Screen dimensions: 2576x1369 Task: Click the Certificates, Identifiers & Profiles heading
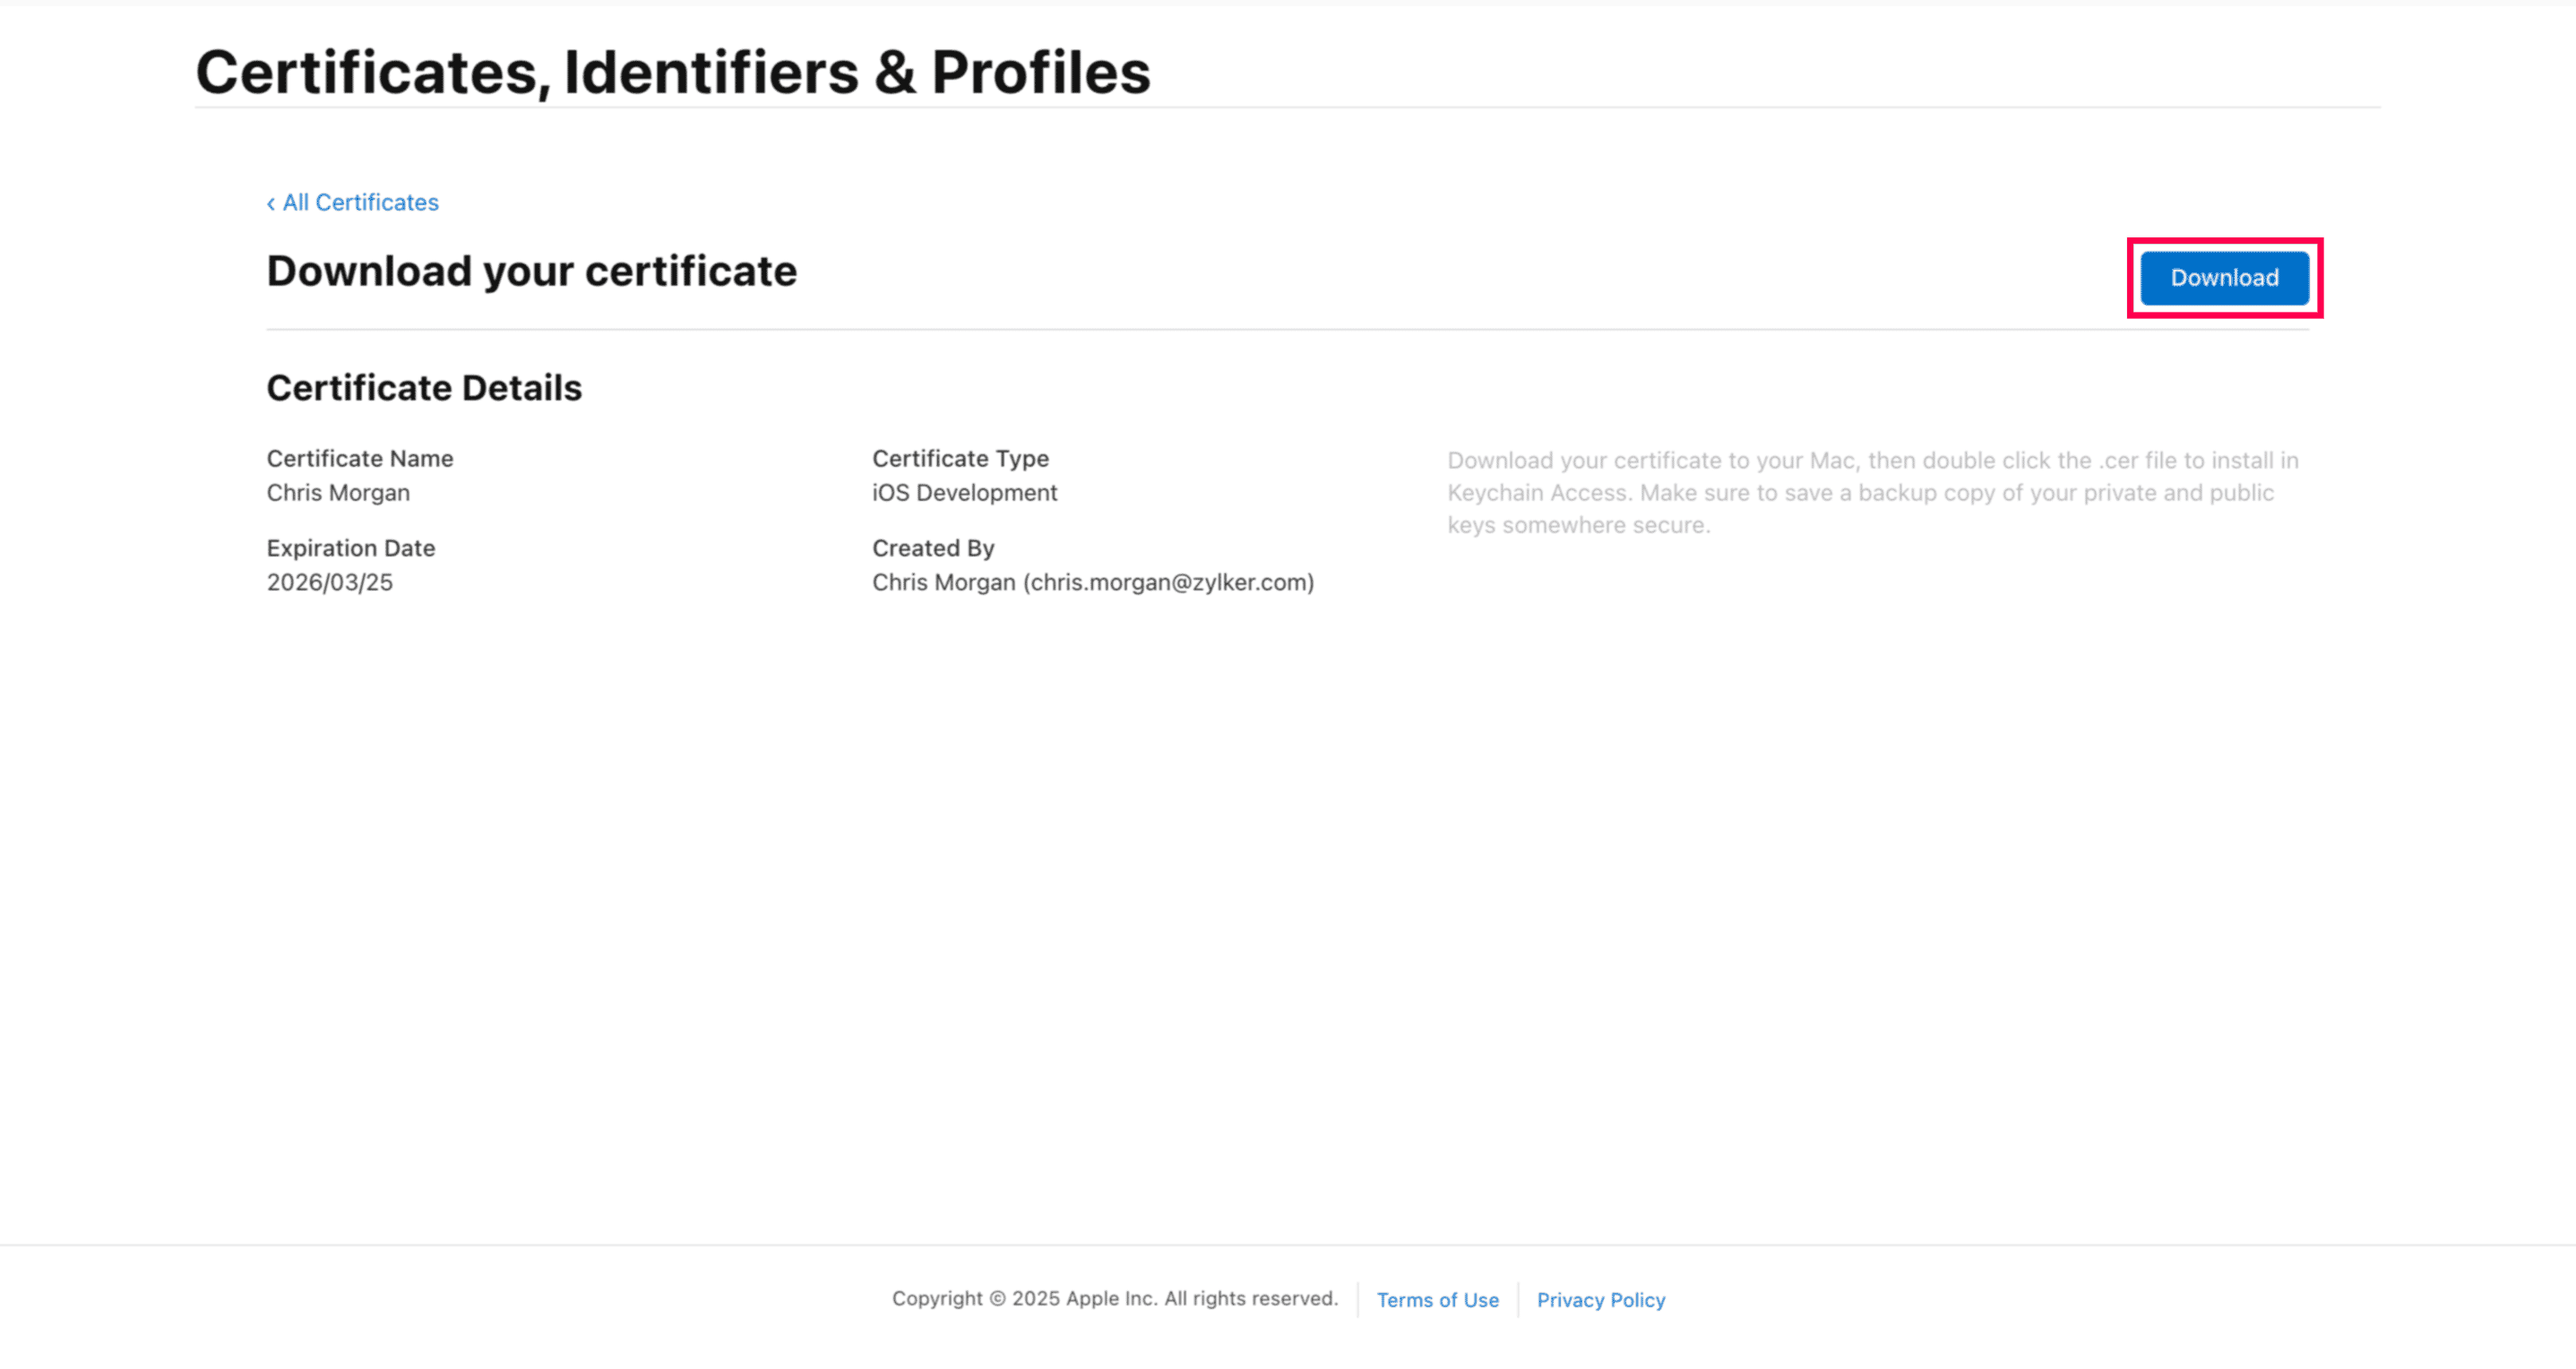[x=672, y=72]
